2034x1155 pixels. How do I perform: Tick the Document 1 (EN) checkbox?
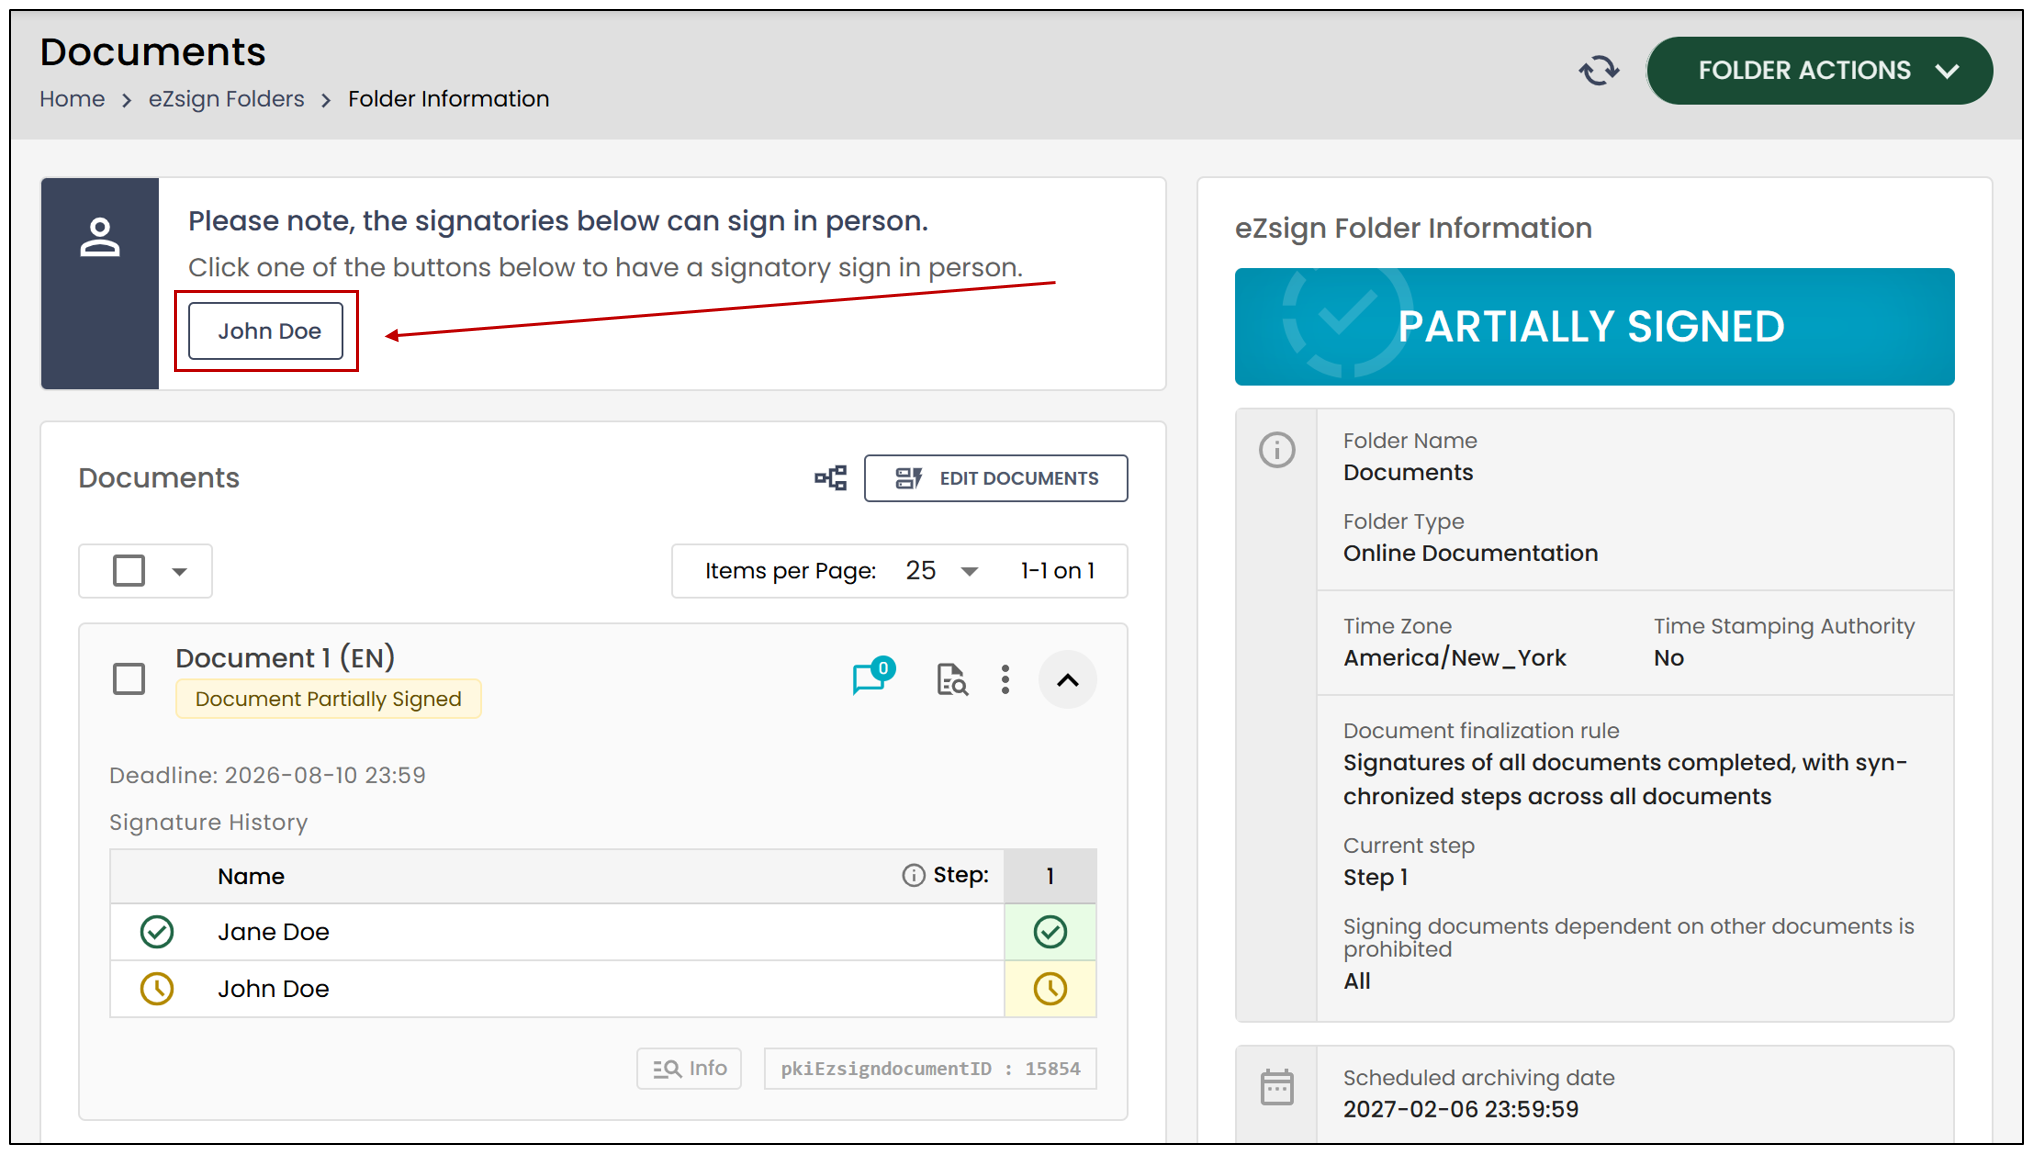(129, 679)
